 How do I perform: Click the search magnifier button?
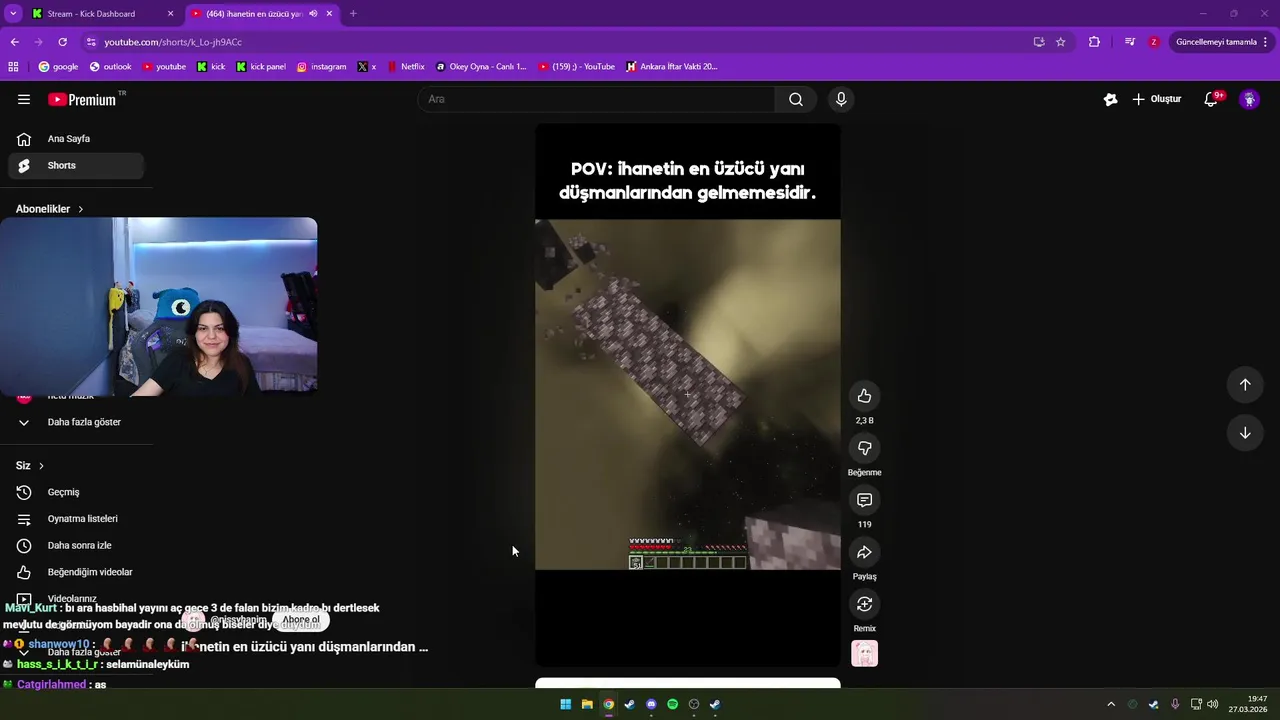point(796,99)
